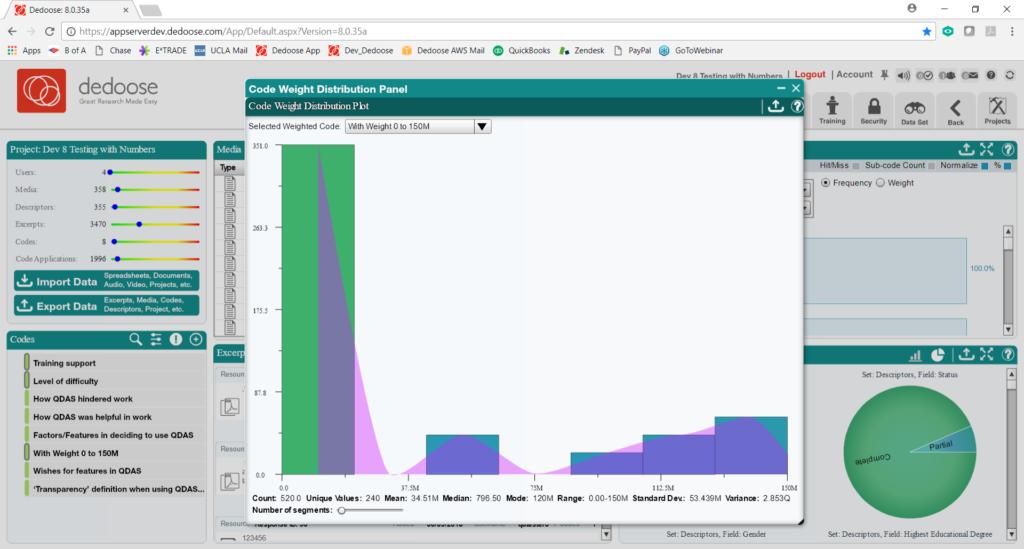Select code 'With Weight 0 to 150M'
Viewport: 1024px width, 549px height.
pyautogui.click(x=76, y=453)
